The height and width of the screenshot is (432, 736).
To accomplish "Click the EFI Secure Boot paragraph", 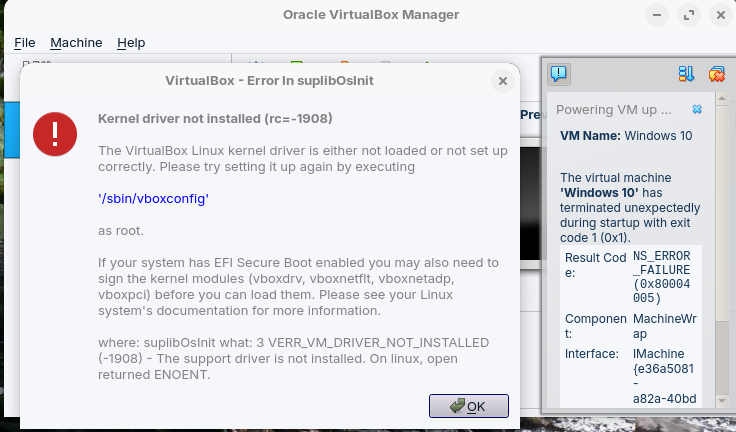I will (x=299, y=286).
